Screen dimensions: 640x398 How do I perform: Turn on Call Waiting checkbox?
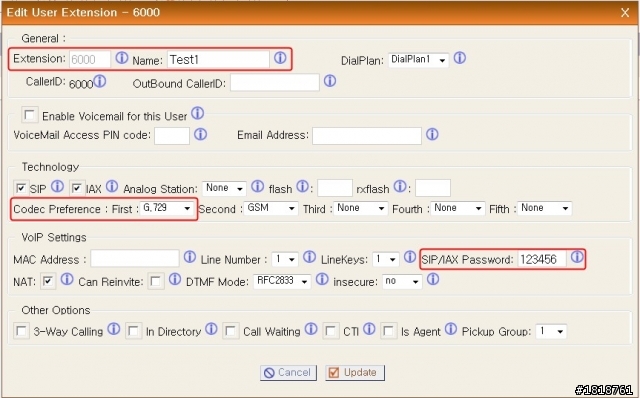point(231,331)
